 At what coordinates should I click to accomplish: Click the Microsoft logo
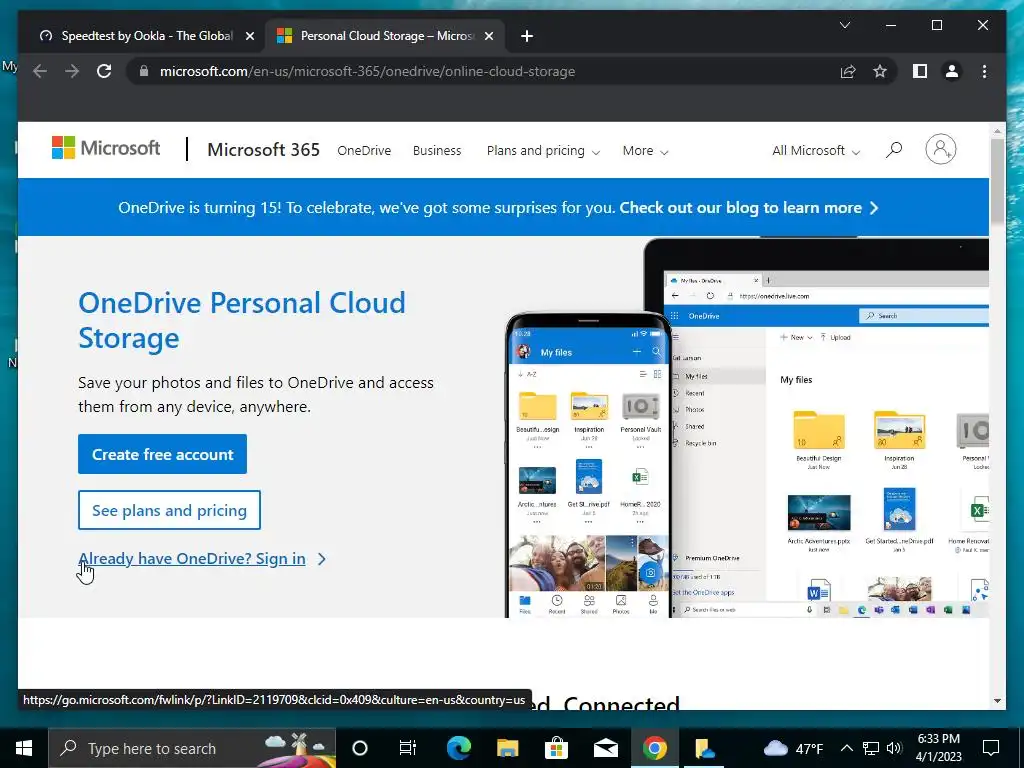pos(106,148)
